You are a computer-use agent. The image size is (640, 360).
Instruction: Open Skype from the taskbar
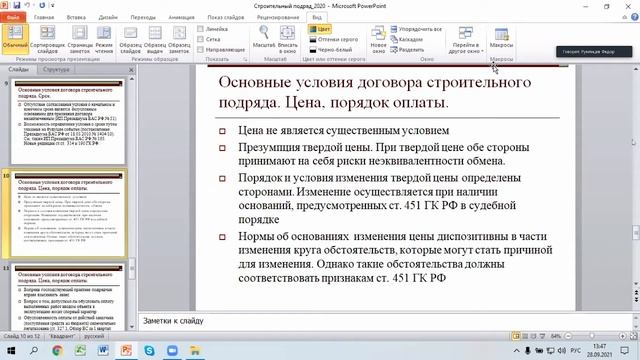point(149,351)
